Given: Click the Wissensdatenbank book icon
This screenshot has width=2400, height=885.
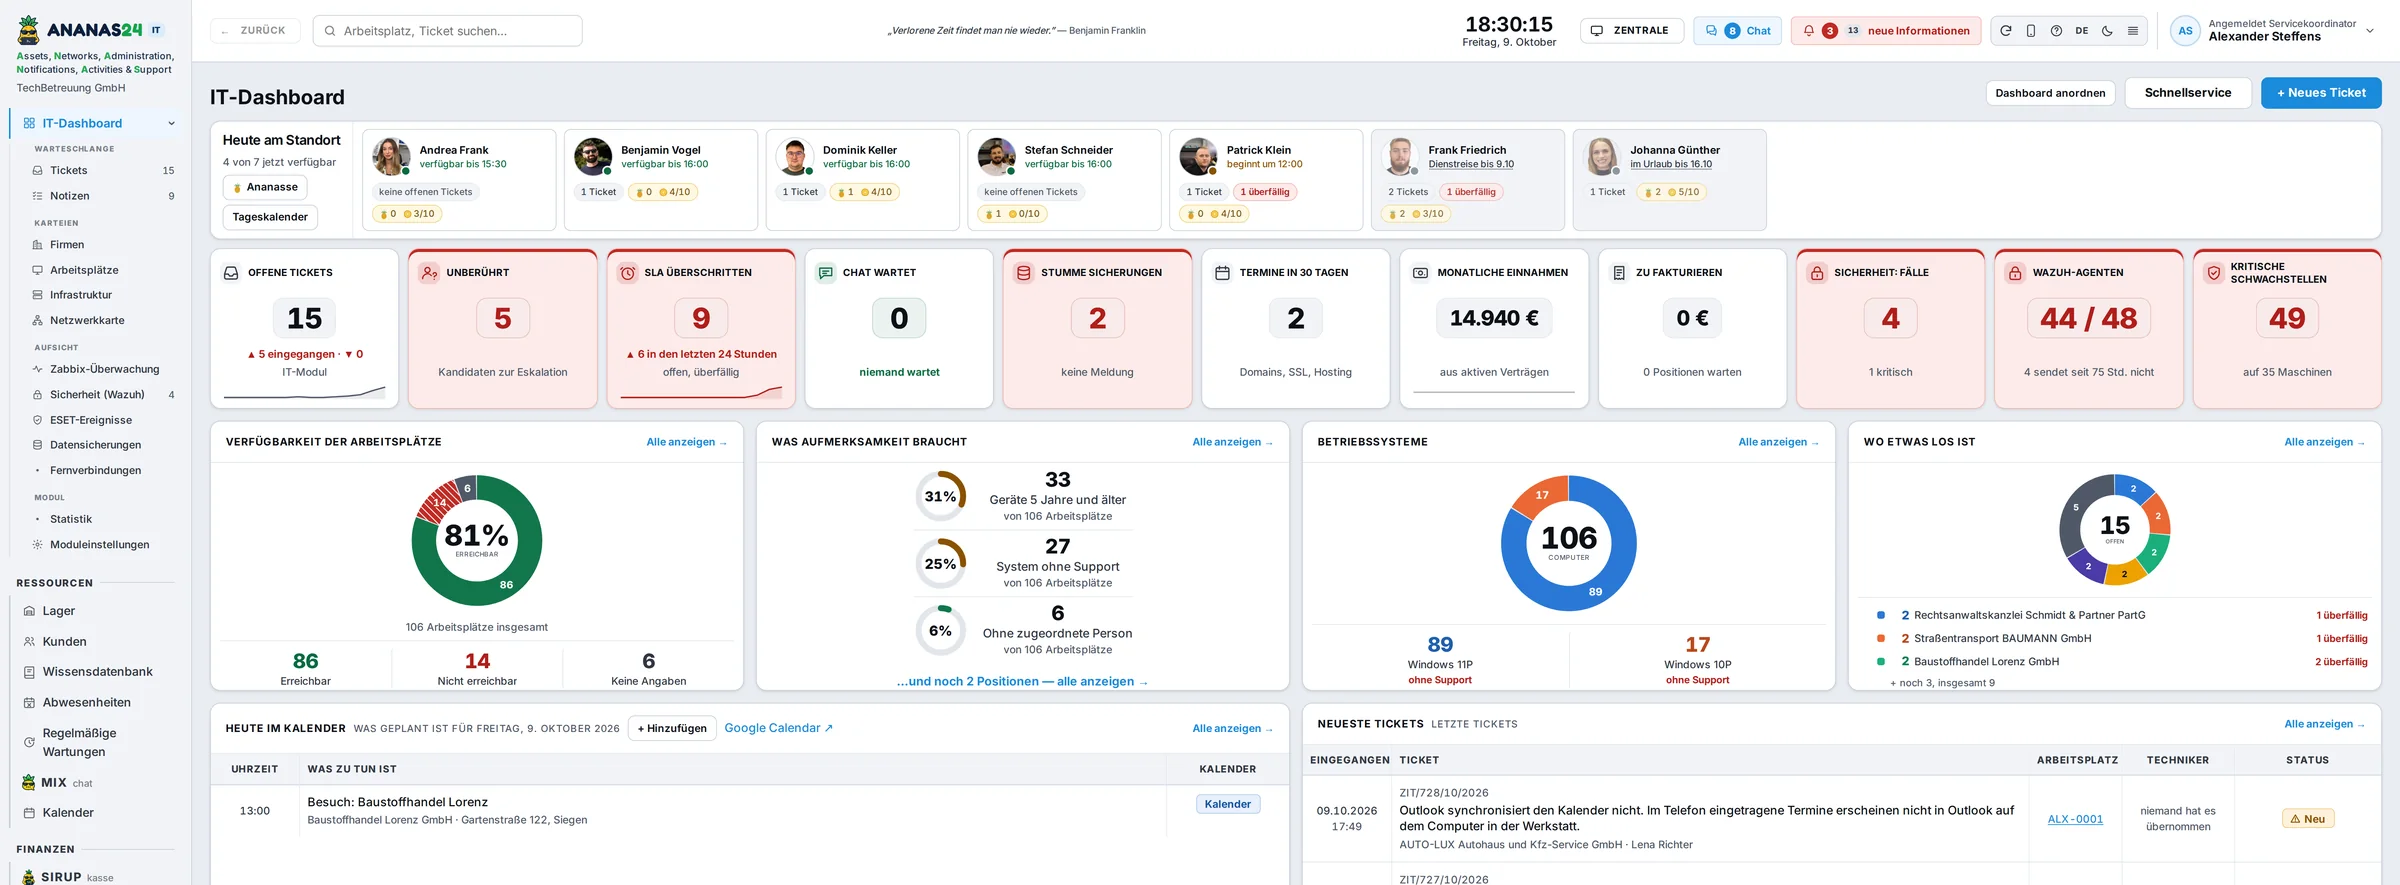Looking at the screenshot, I should point(29,672).
